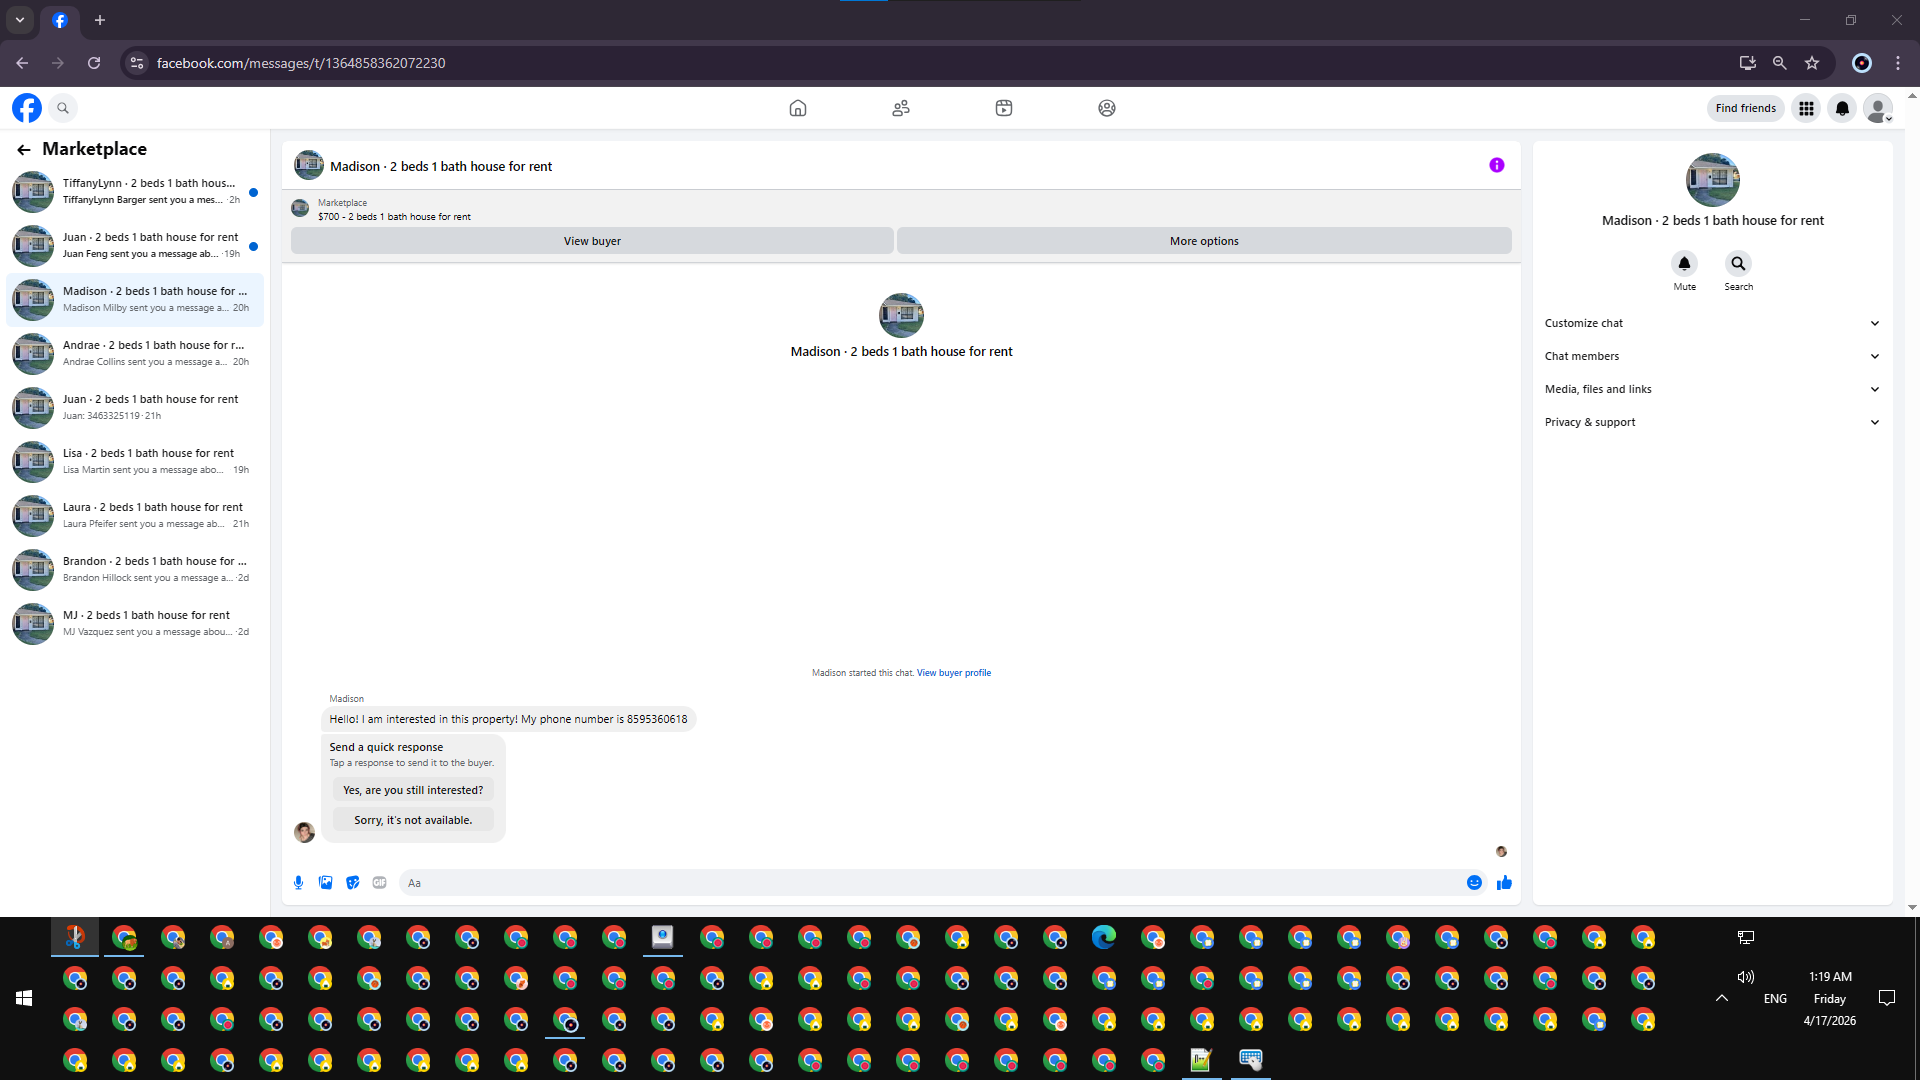Open the account profile avatar menu

(1878, 108)
